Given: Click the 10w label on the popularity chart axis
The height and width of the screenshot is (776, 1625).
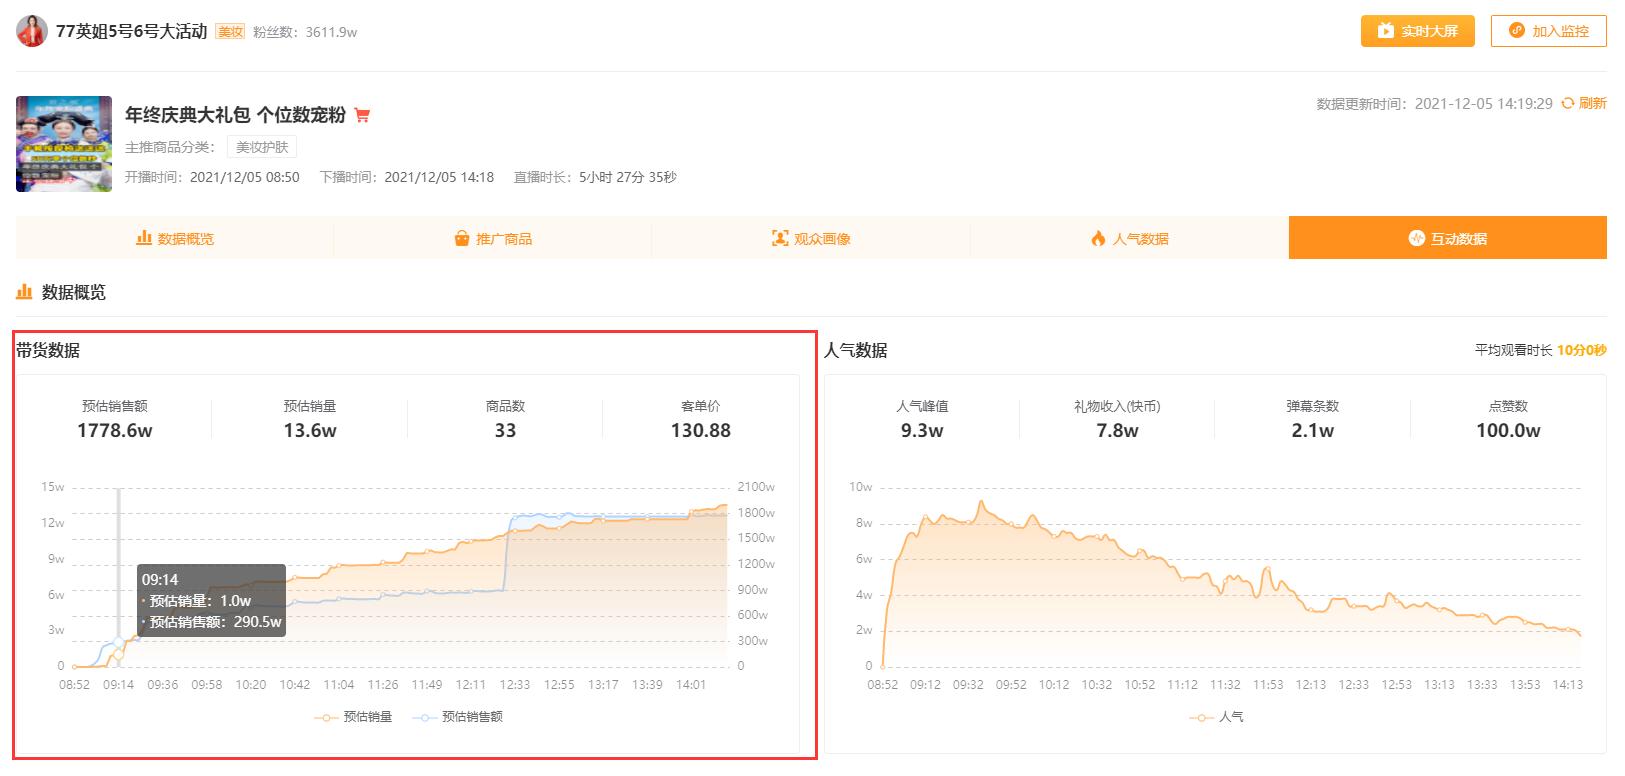Looking at the screenshot, I should [x=861, y=487].
